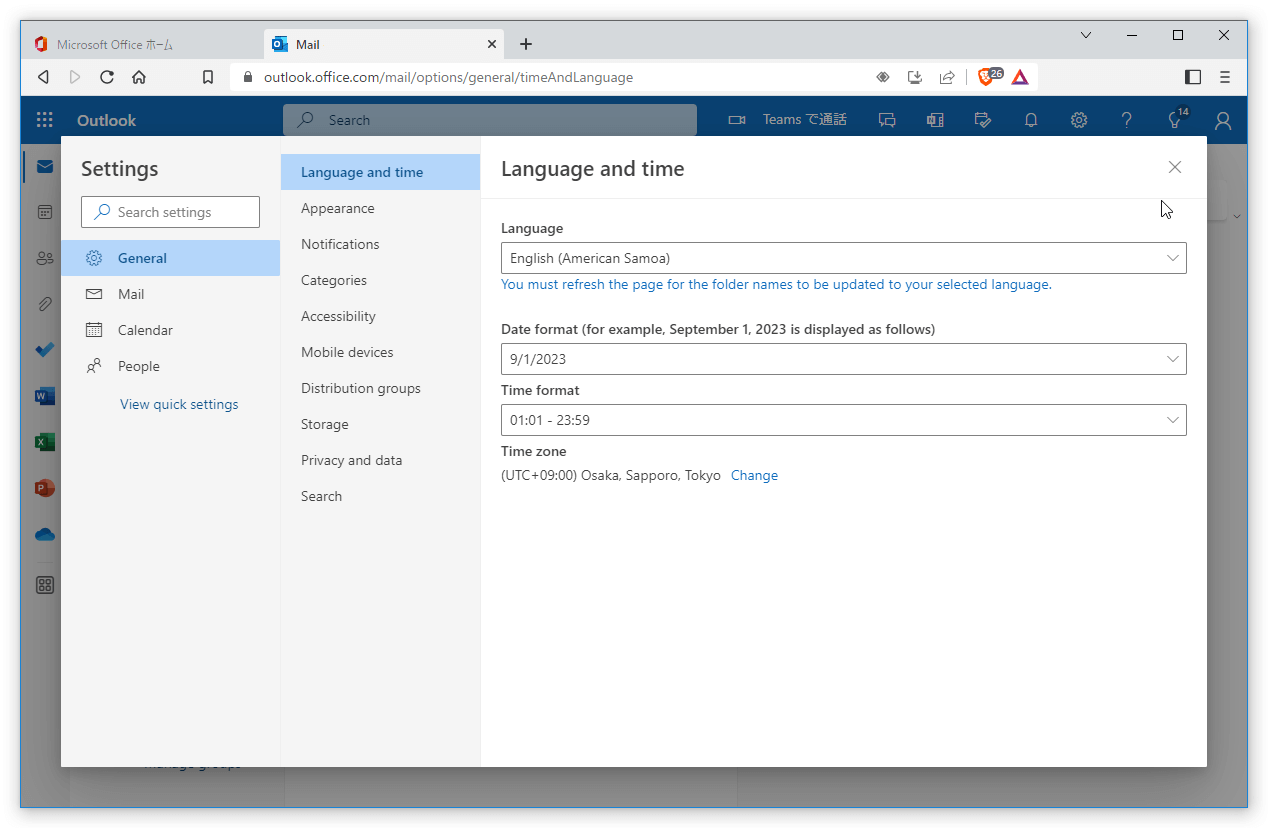Click the Change time zone link
Screen dimensions: 1268x828
tap(754, 476)
